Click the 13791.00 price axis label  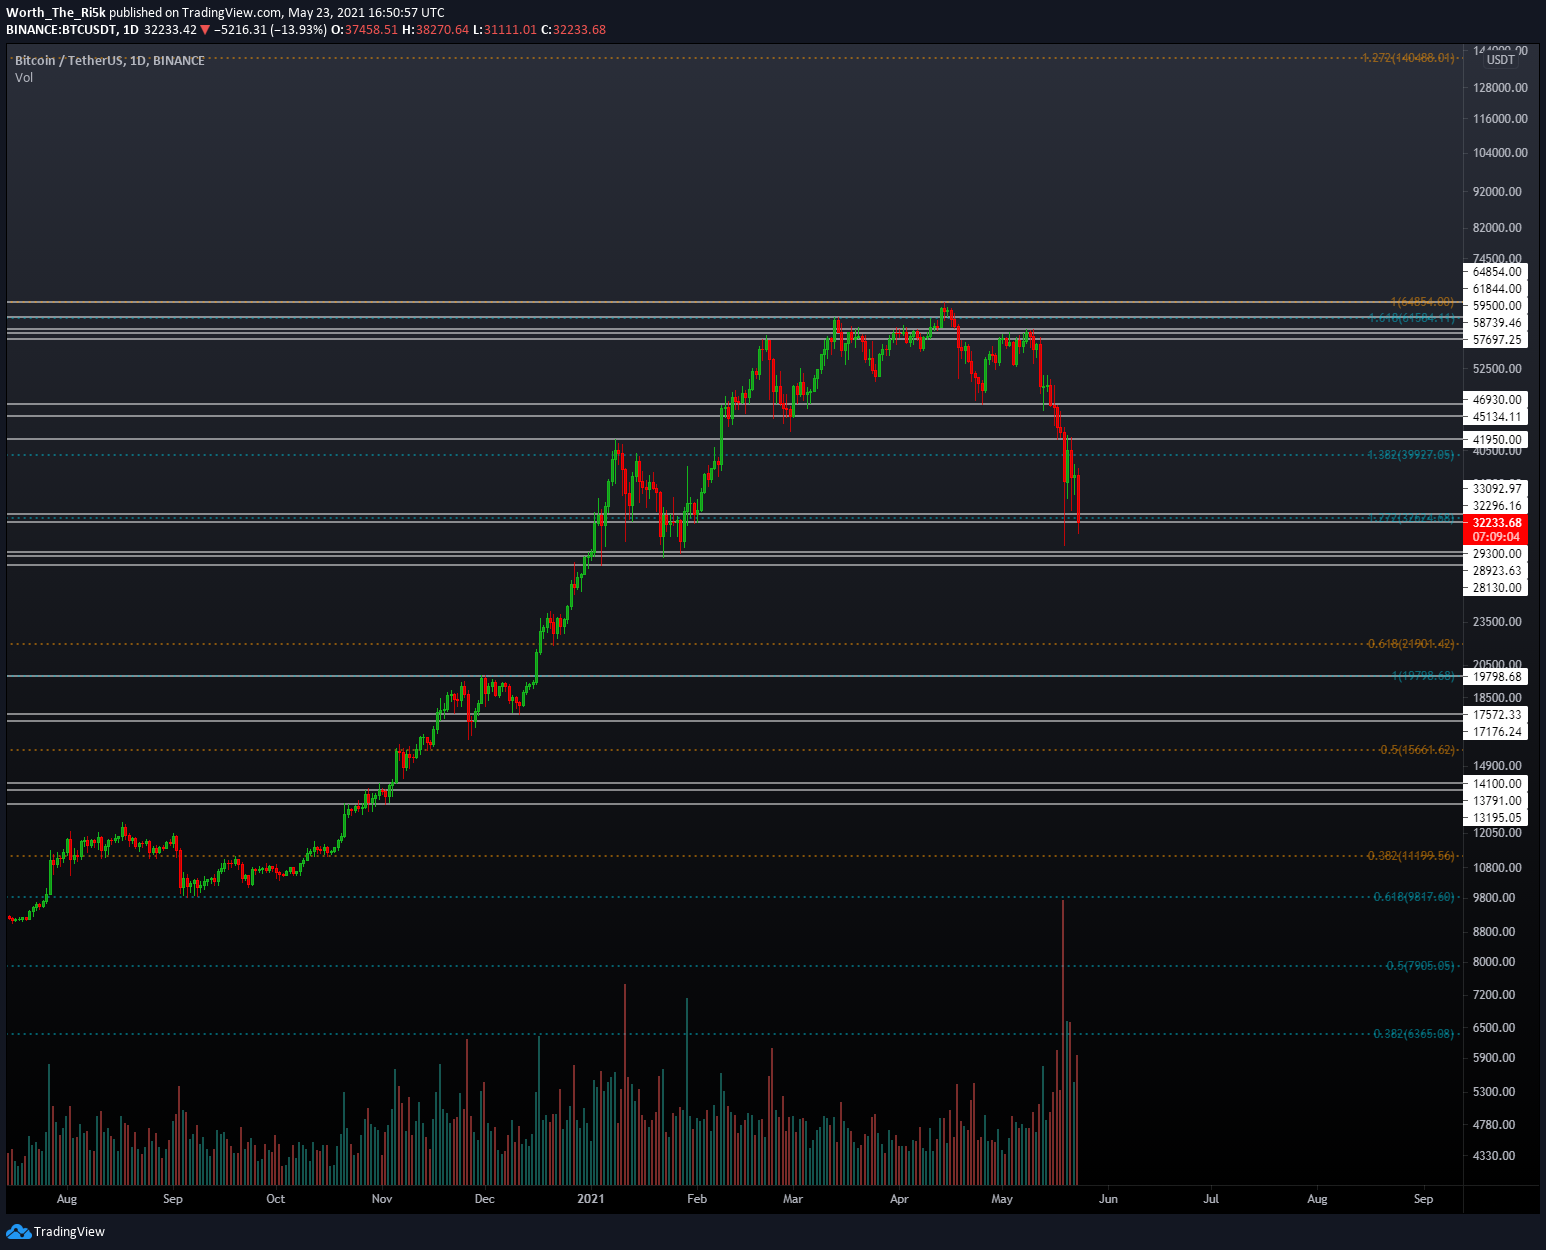tap(1497, 801)
